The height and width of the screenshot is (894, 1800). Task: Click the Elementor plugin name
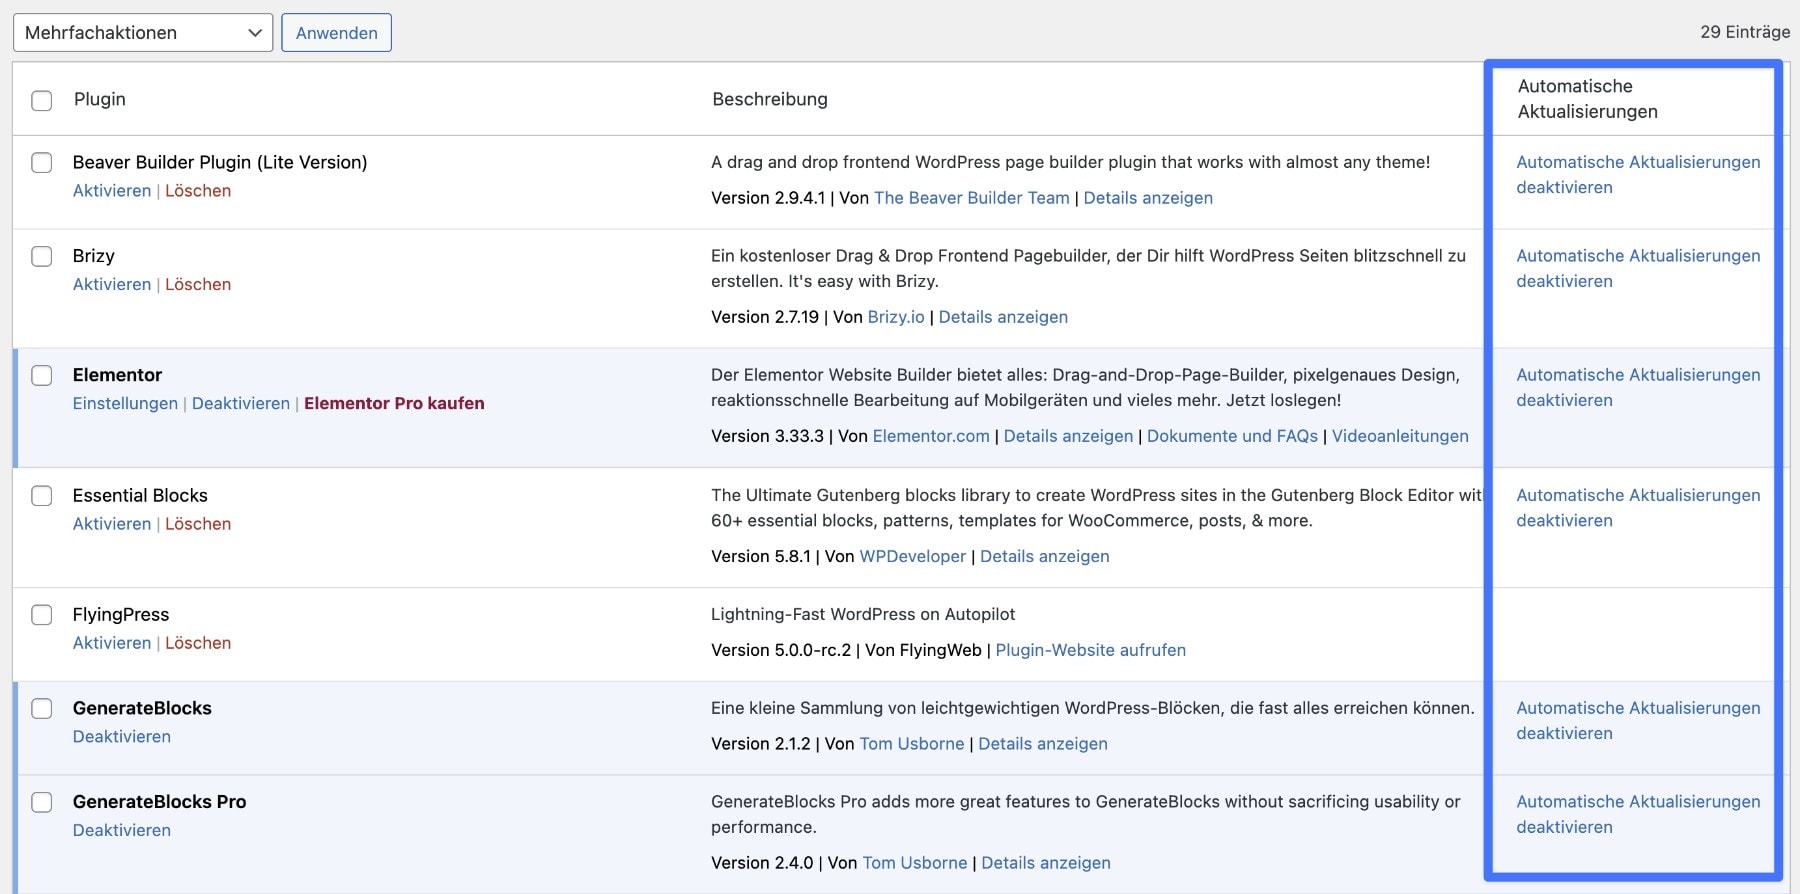tap(117, 375)
